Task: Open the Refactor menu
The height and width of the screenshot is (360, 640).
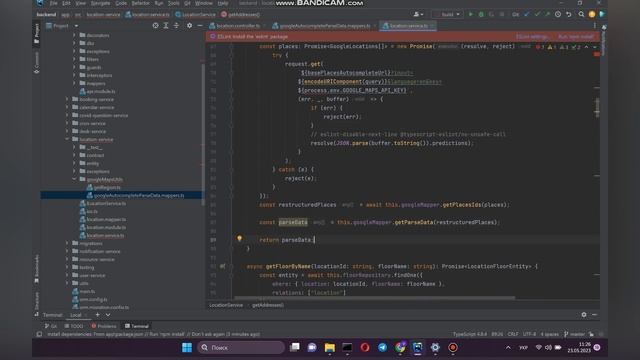Action: point(140,3)
